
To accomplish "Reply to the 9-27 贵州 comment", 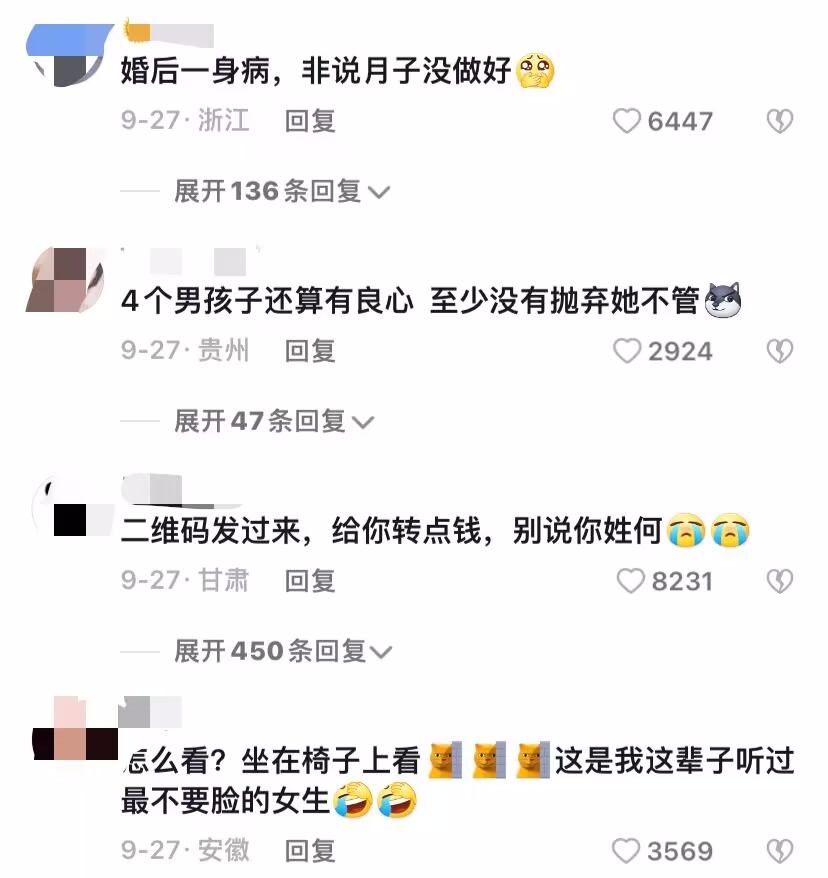I will (x=310, y=351).
